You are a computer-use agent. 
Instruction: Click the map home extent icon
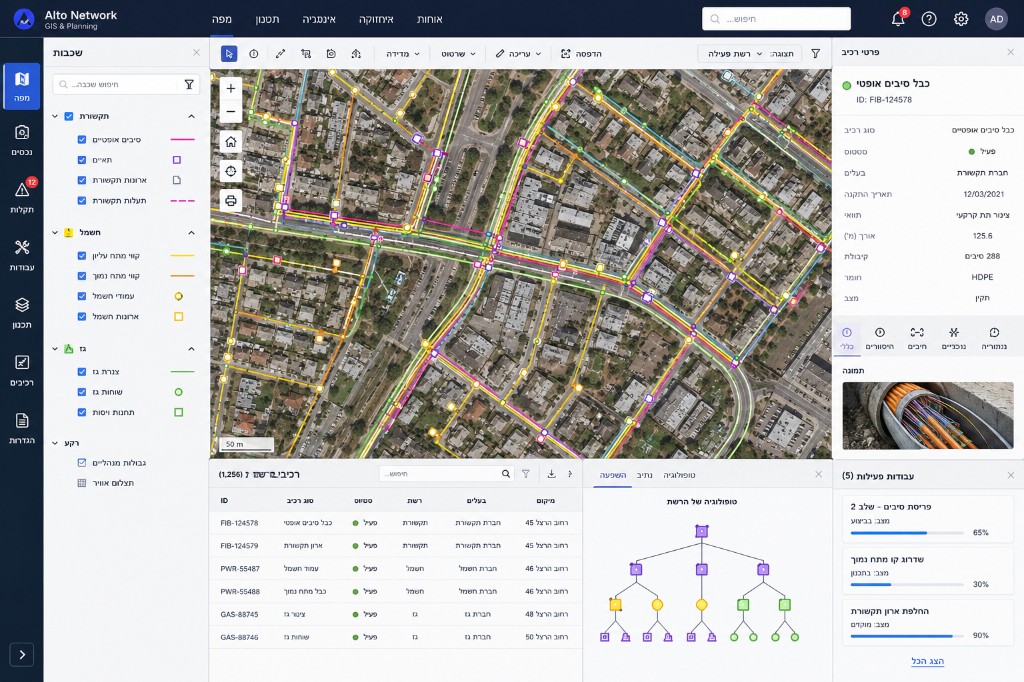tap(231, 142)
